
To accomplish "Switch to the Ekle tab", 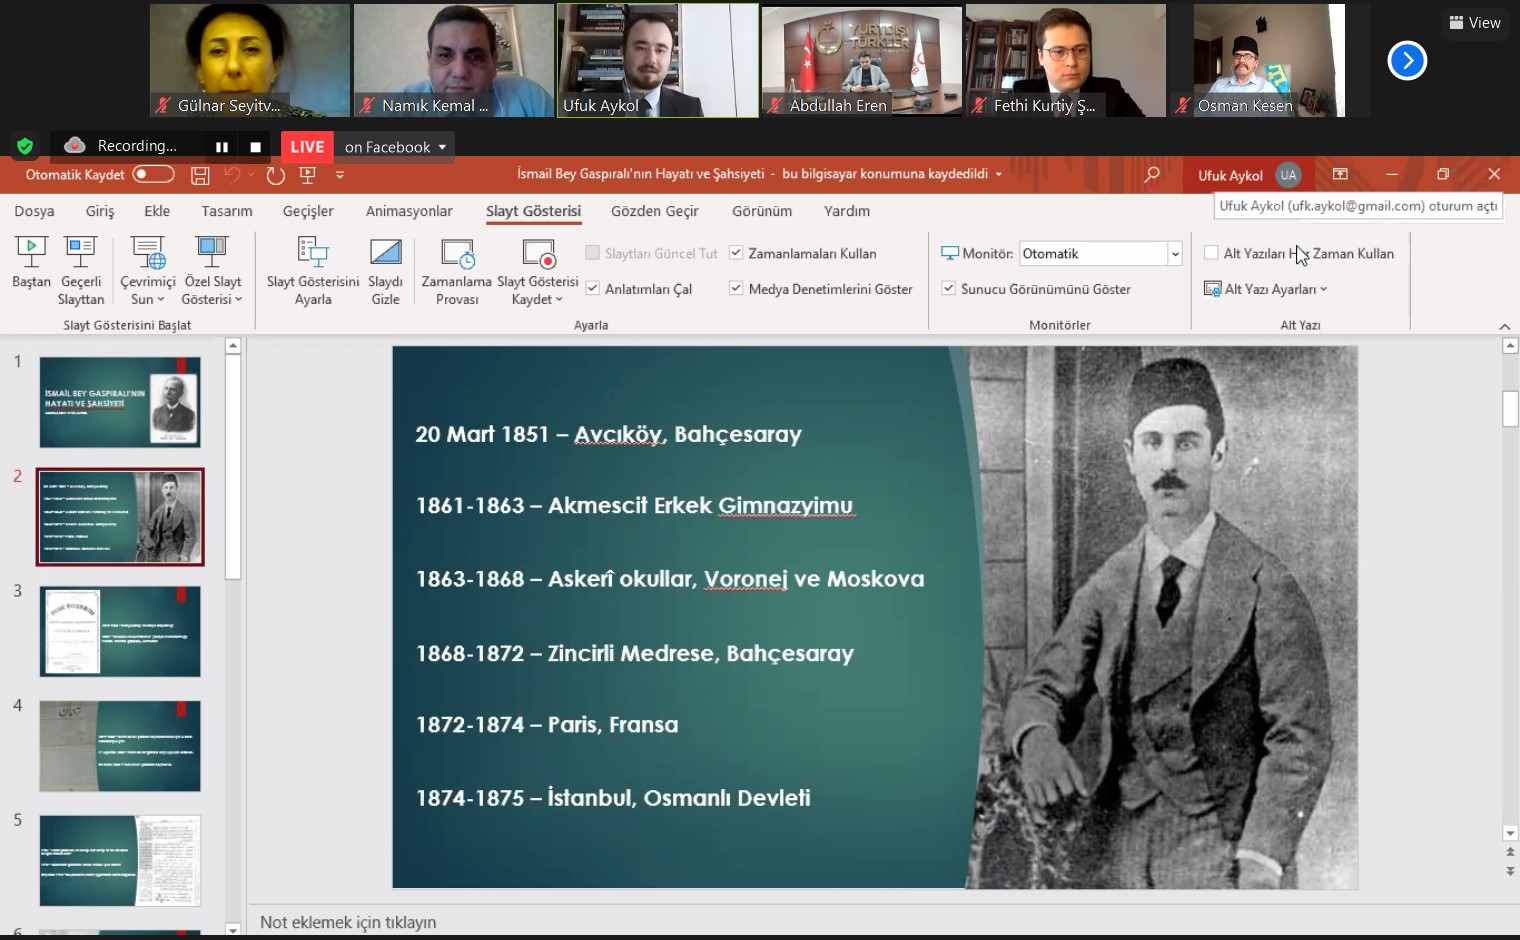I will click(157, 211).
